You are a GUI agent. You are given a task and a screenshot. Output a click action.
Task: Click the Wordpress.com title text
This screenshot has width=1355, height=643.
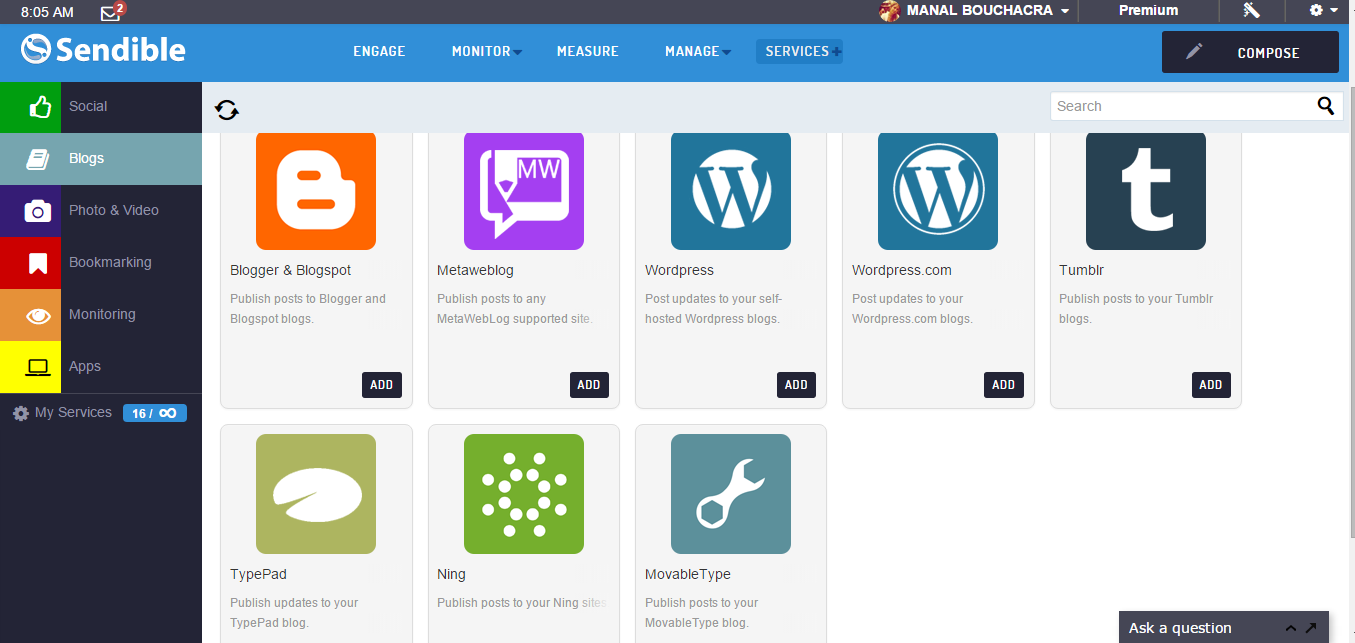pyautogui.click(x=902, y=270)
